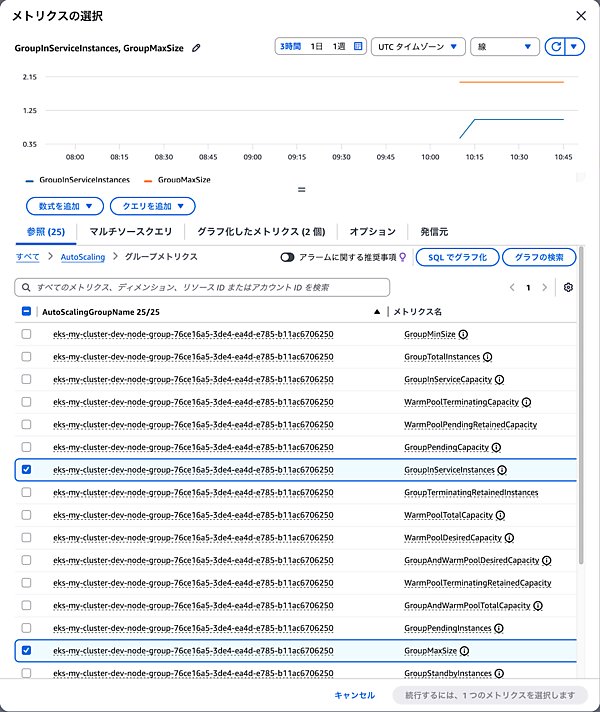Open info icon for WarmPoolTotalCapacity

tap(501, 515)
